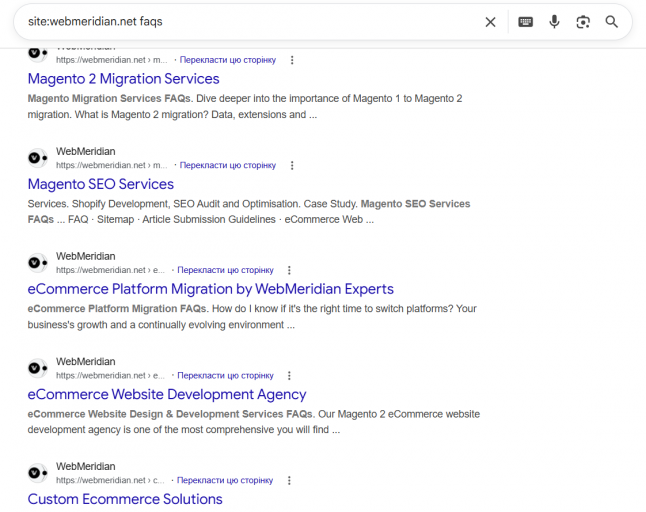
Task: Open Magento 2 Migration Services result
Action: [x=124, y=79]
